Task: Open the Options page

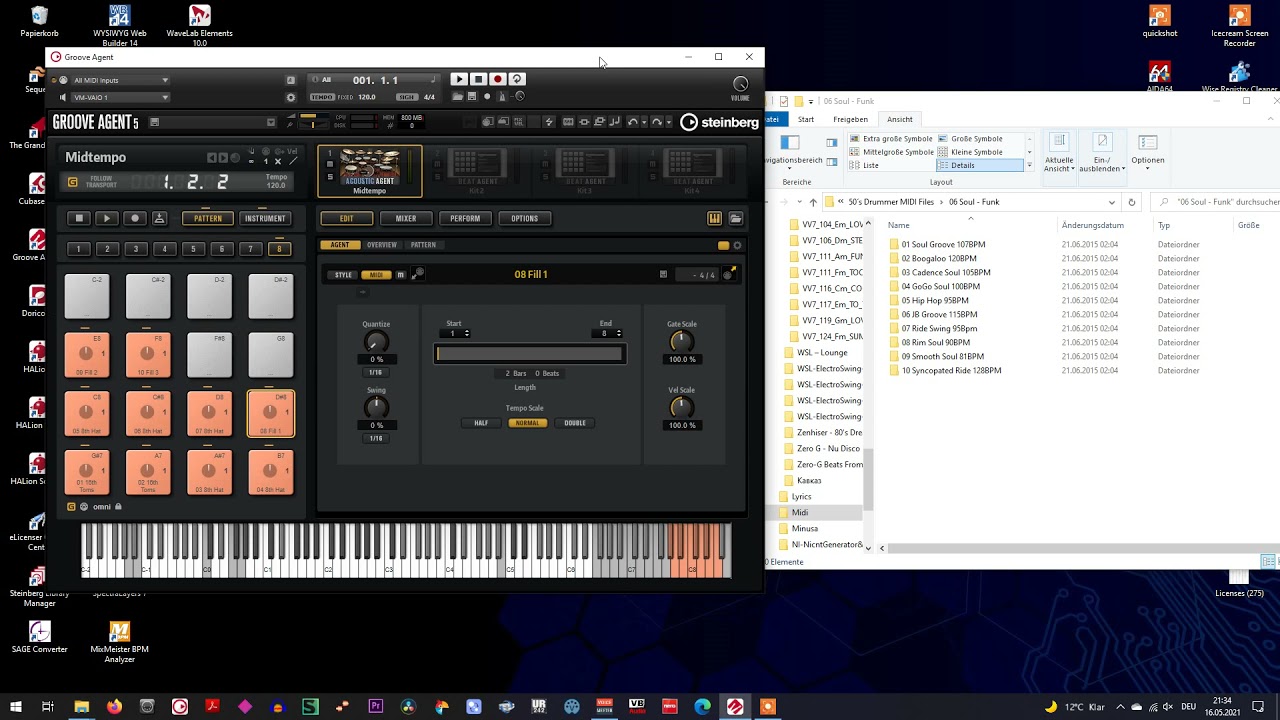Action: click(524, 218)
